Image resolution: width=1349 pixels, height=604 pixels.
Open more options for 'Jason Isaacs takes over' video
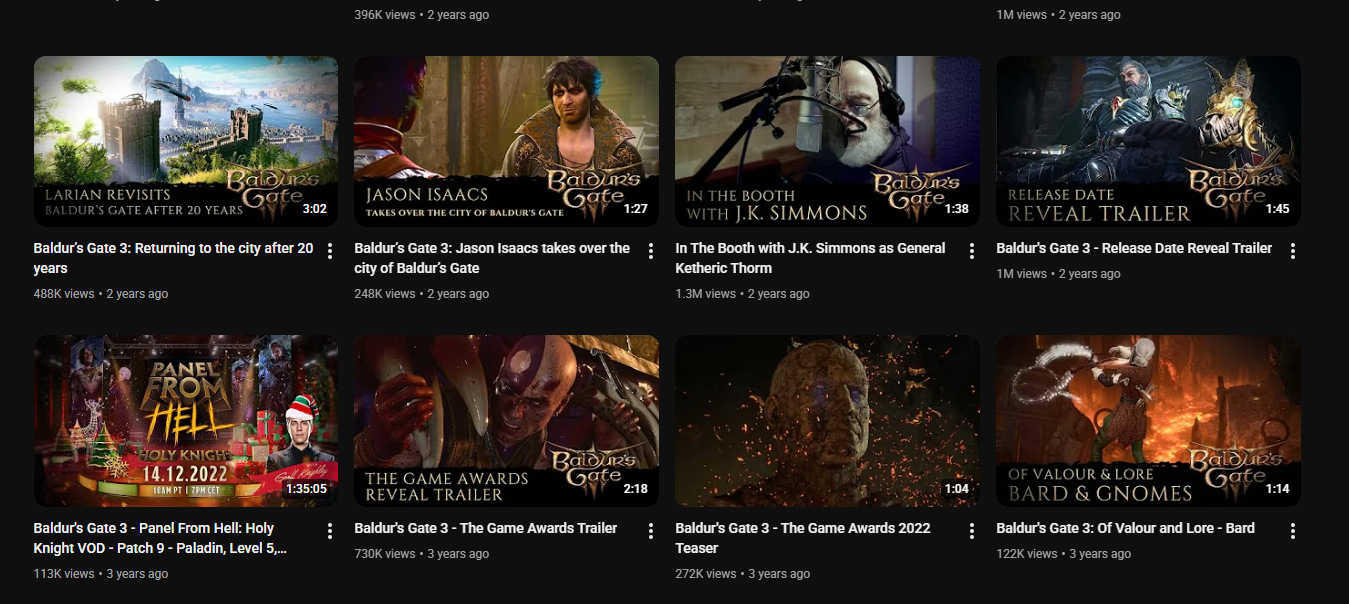(651, 251)
